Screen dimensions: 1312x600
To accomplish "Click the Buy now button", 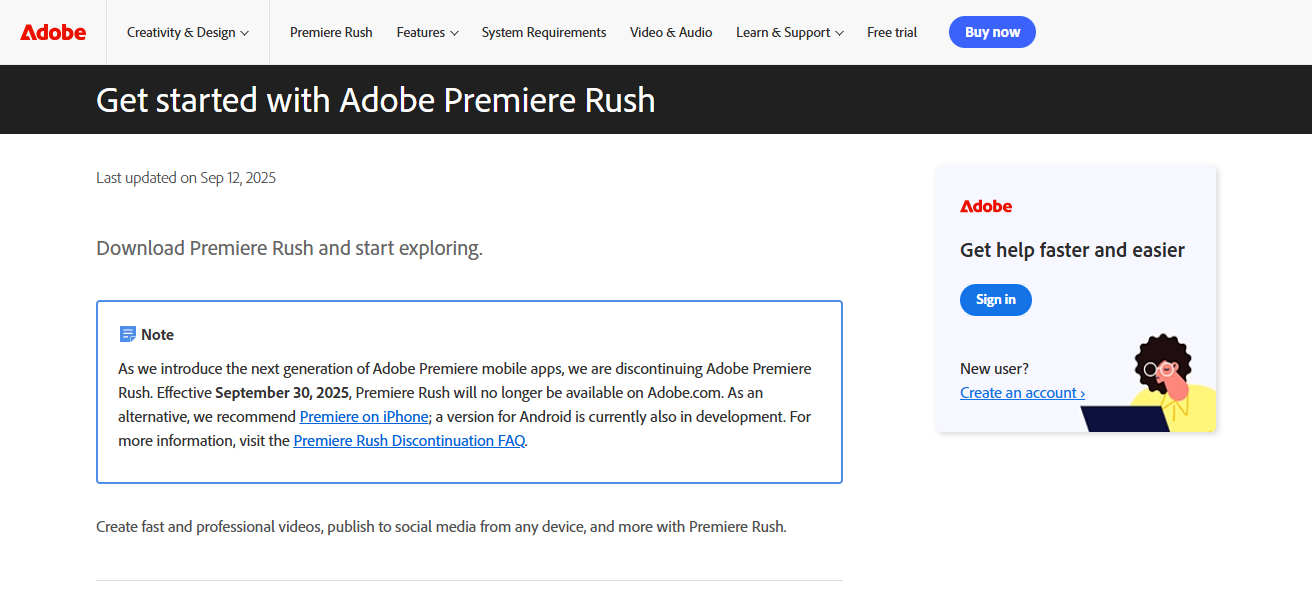I will pos(991,31).
